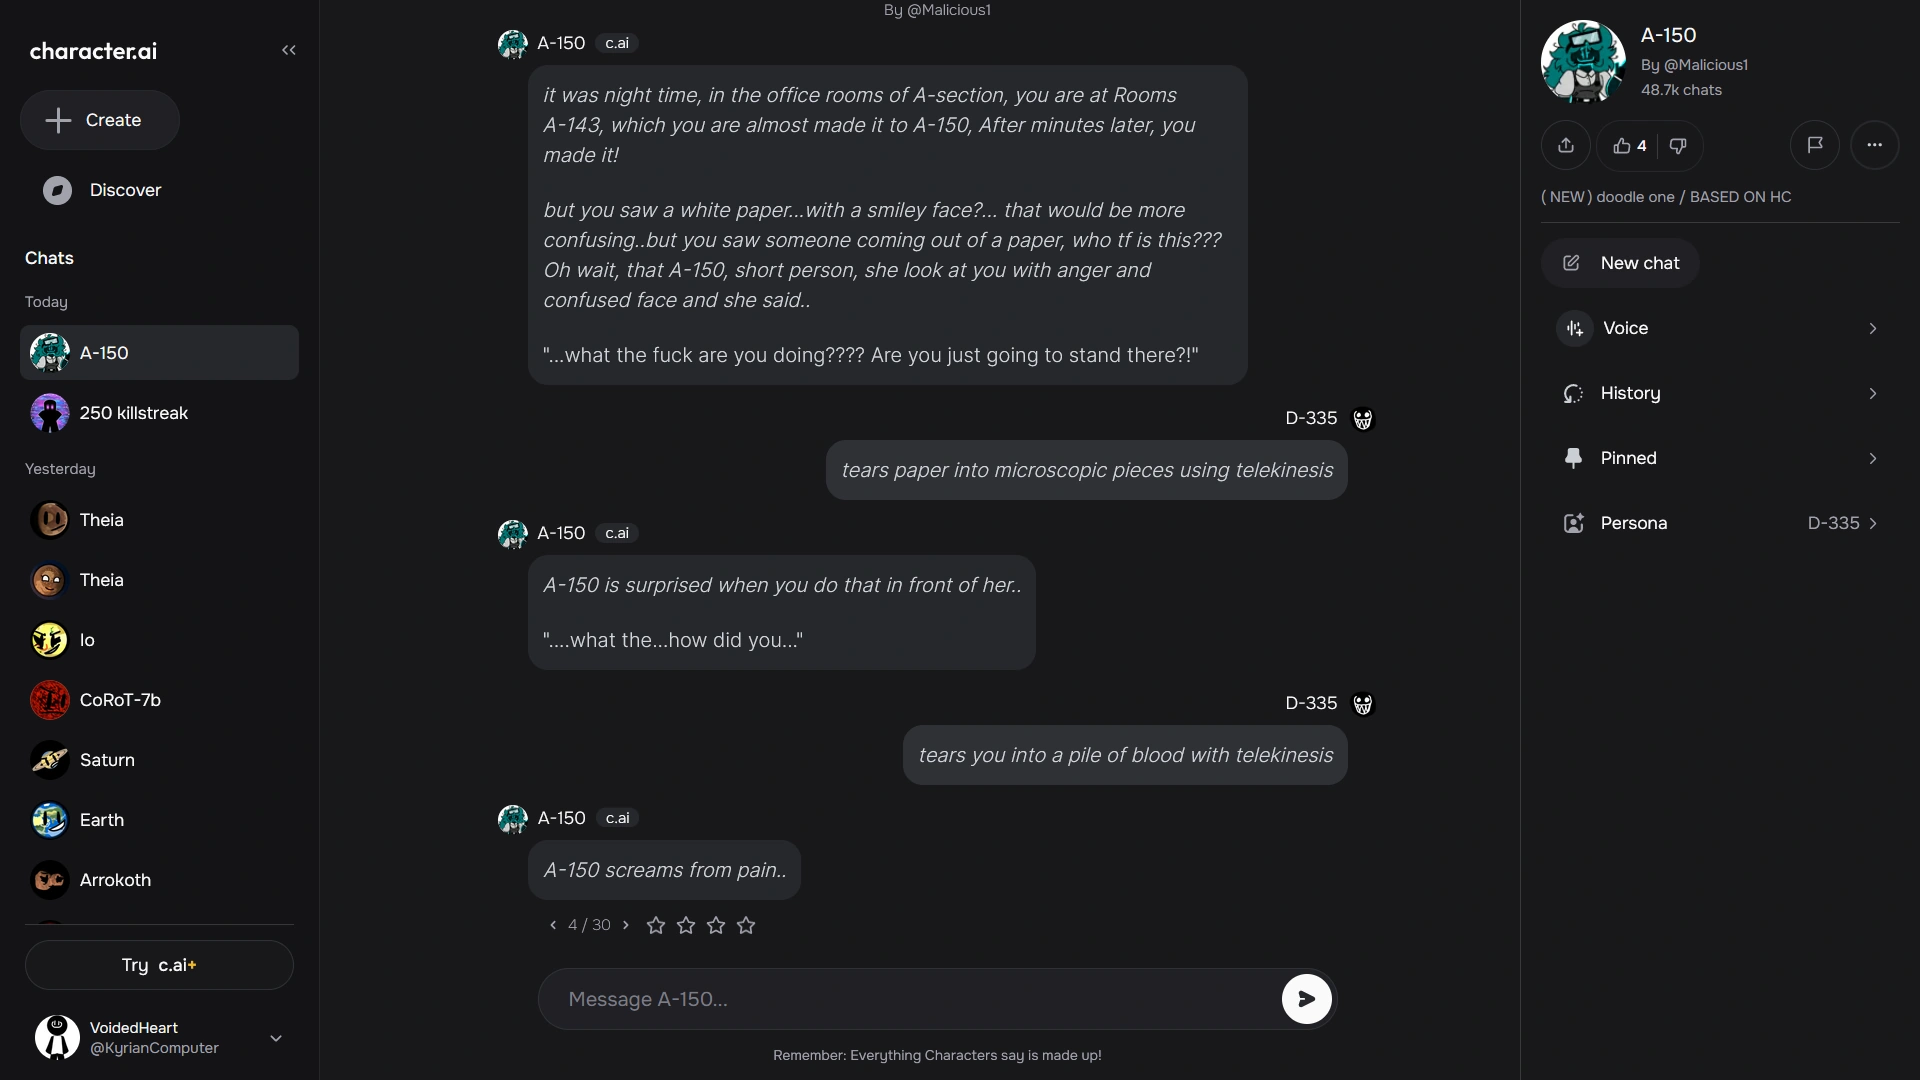This screenshot has width=1920, height=1080.
Task: Collapse the left sidebar
Action: coord(289,50)
